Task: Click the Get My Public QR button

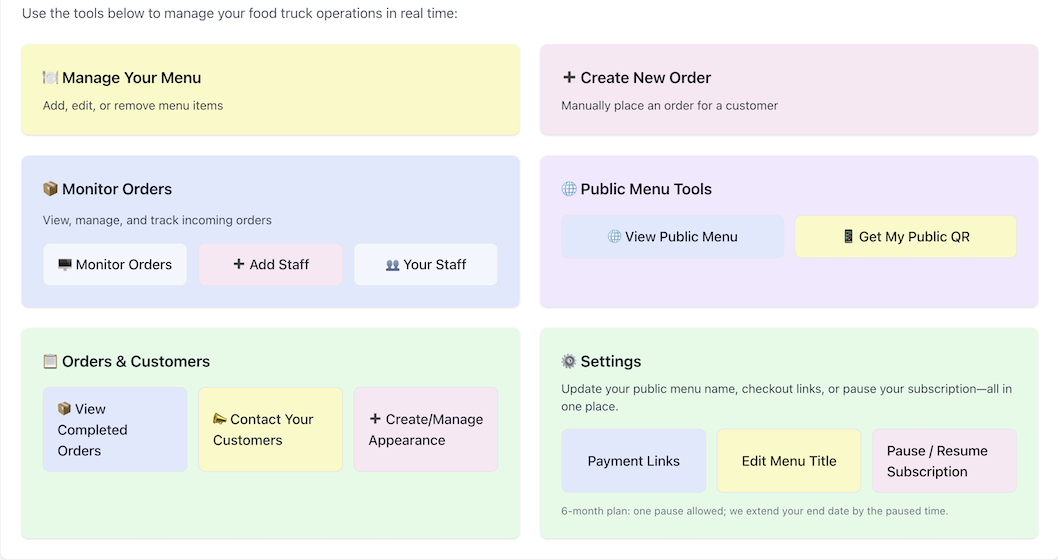Action: 906,237
